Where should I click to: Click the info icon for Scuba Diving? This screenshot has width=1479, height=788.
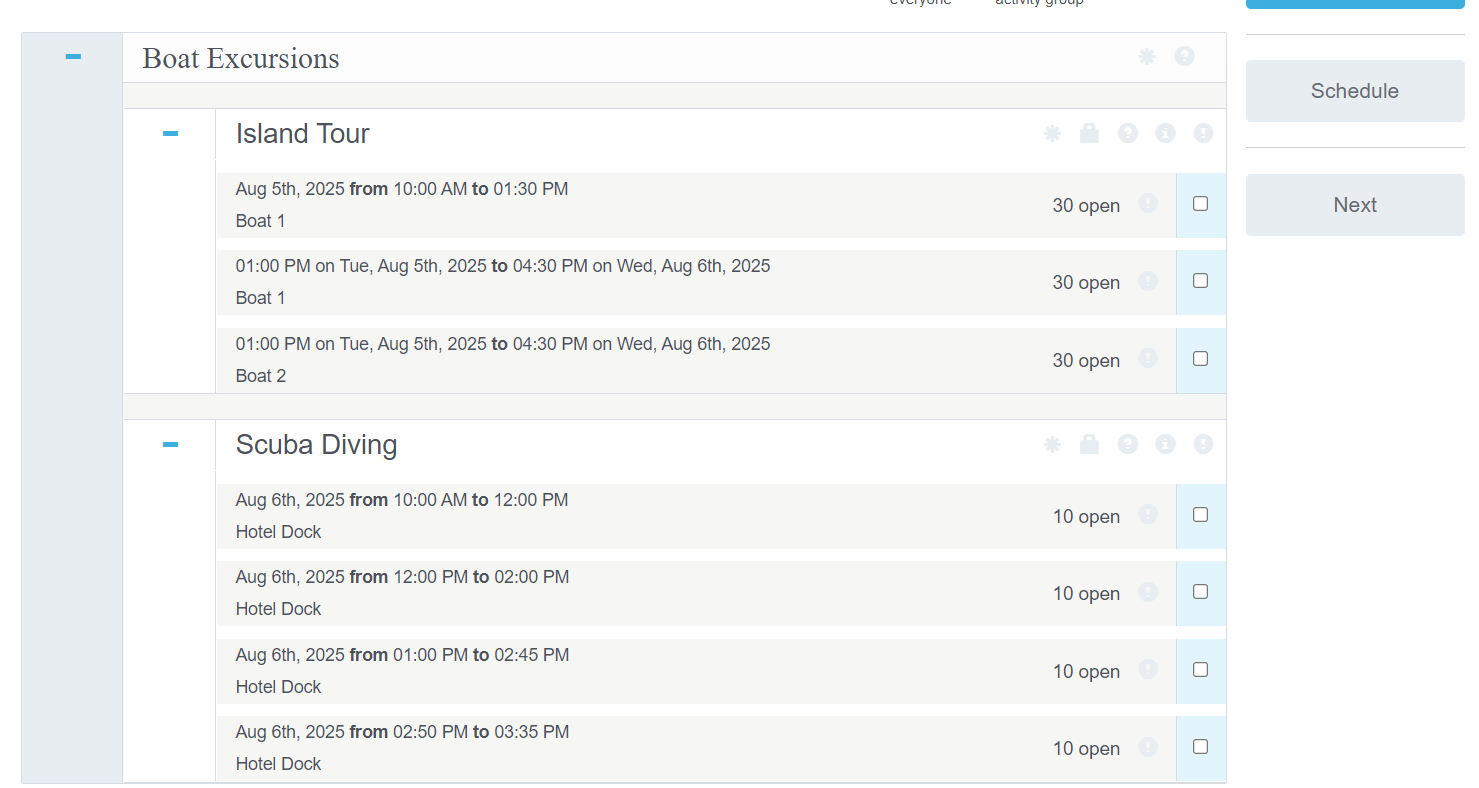pos(1165,444)
